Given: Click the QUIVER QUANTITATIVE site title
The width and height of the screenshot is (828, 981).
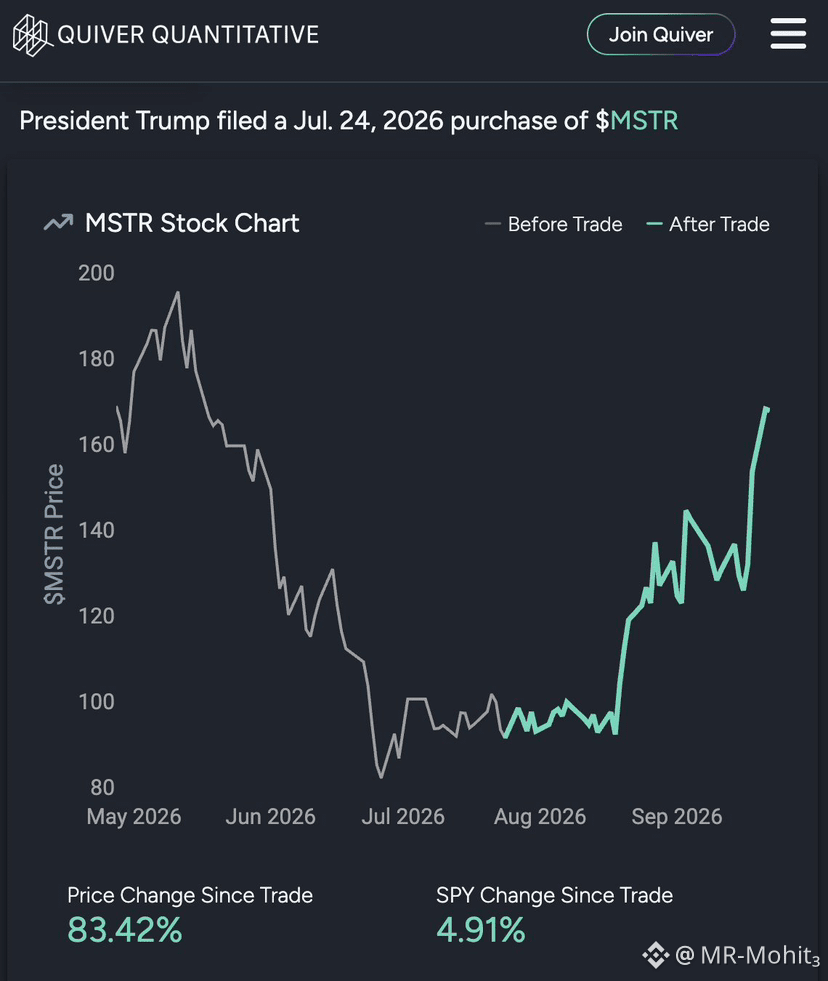Looking at the screenshot, I should [x=188, y=35].
